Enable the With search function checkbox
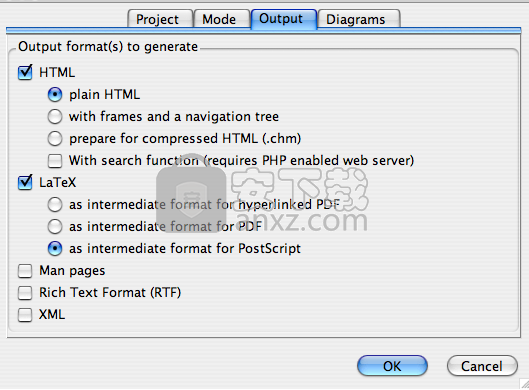529x390 pixels. pyautogui.click(x=55, y=161)
